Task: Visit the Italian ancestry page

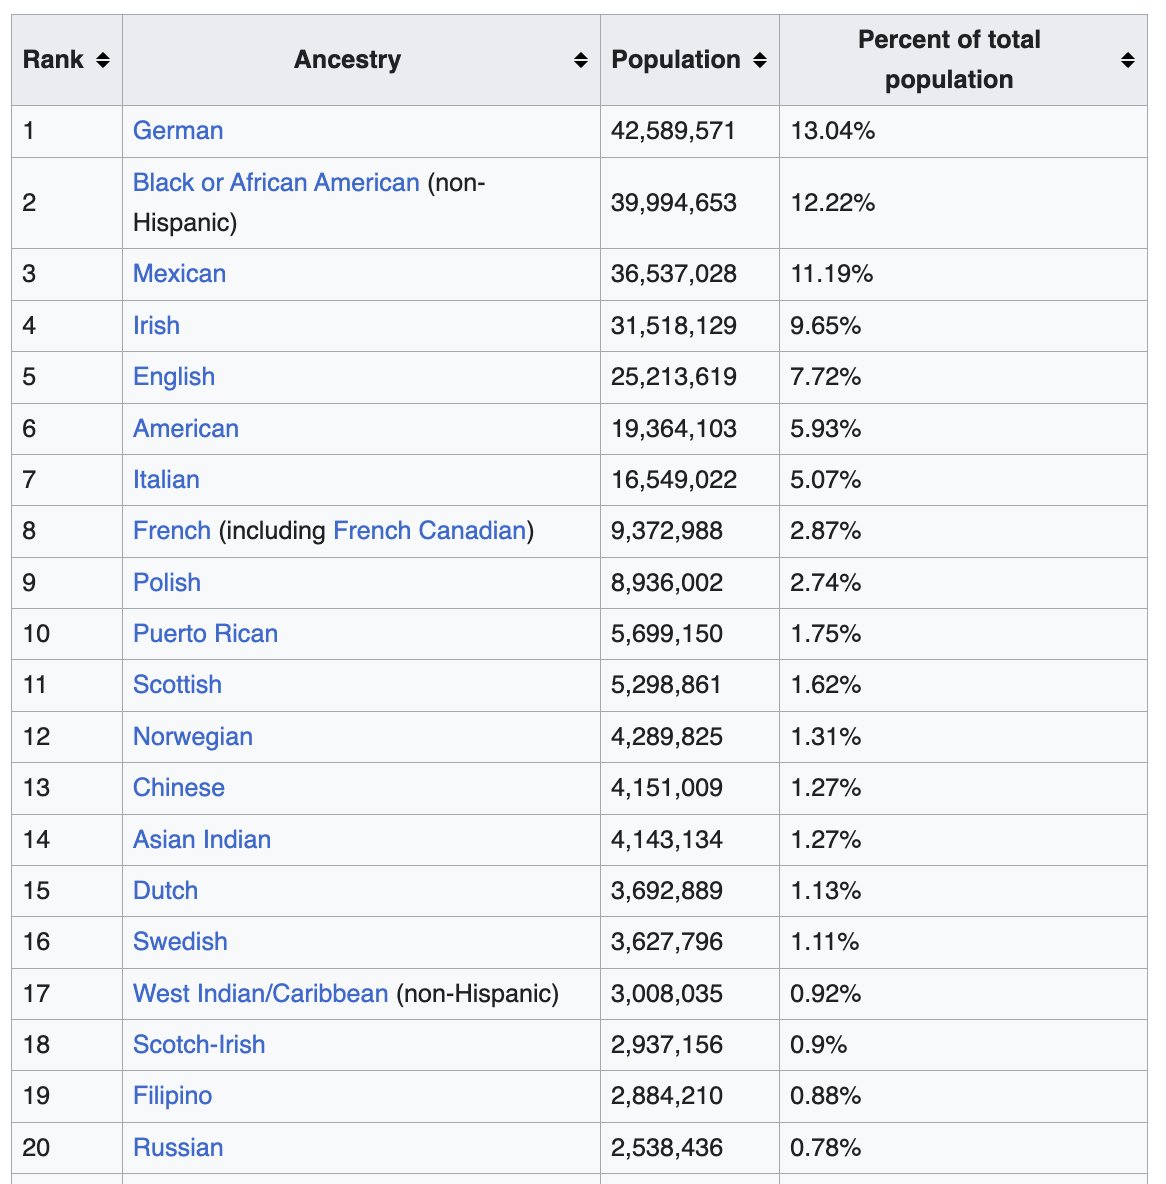Action: coord(166,480)
